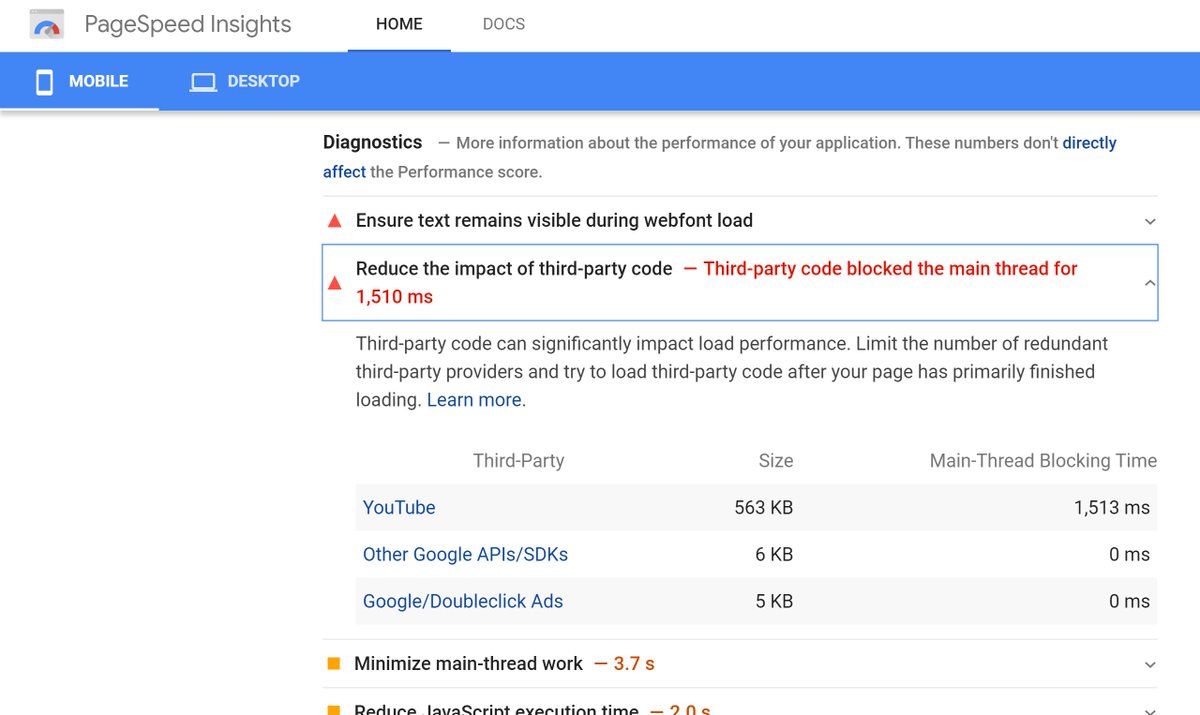Click the PageSpeed Insights logo icon

point(47,25)
